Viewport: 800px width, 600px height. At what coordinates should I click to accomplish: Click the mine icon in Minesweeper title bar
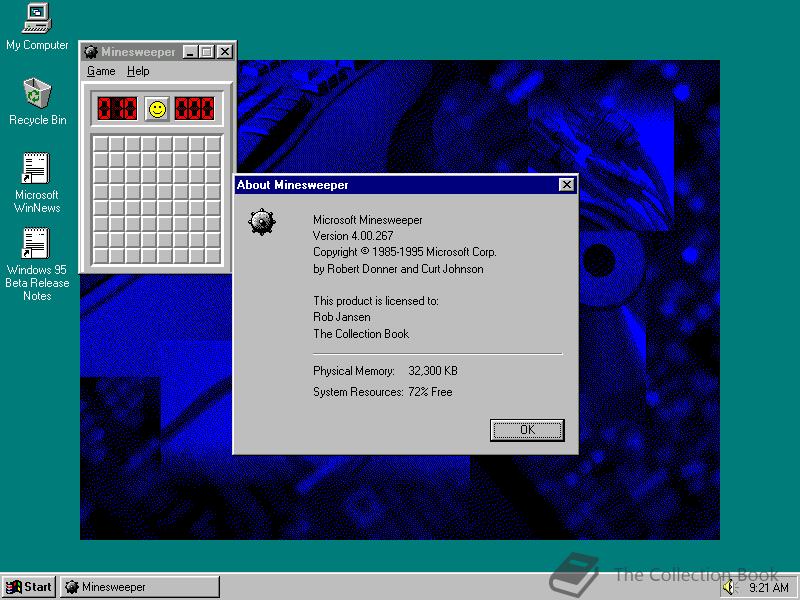tap(91, 52)
